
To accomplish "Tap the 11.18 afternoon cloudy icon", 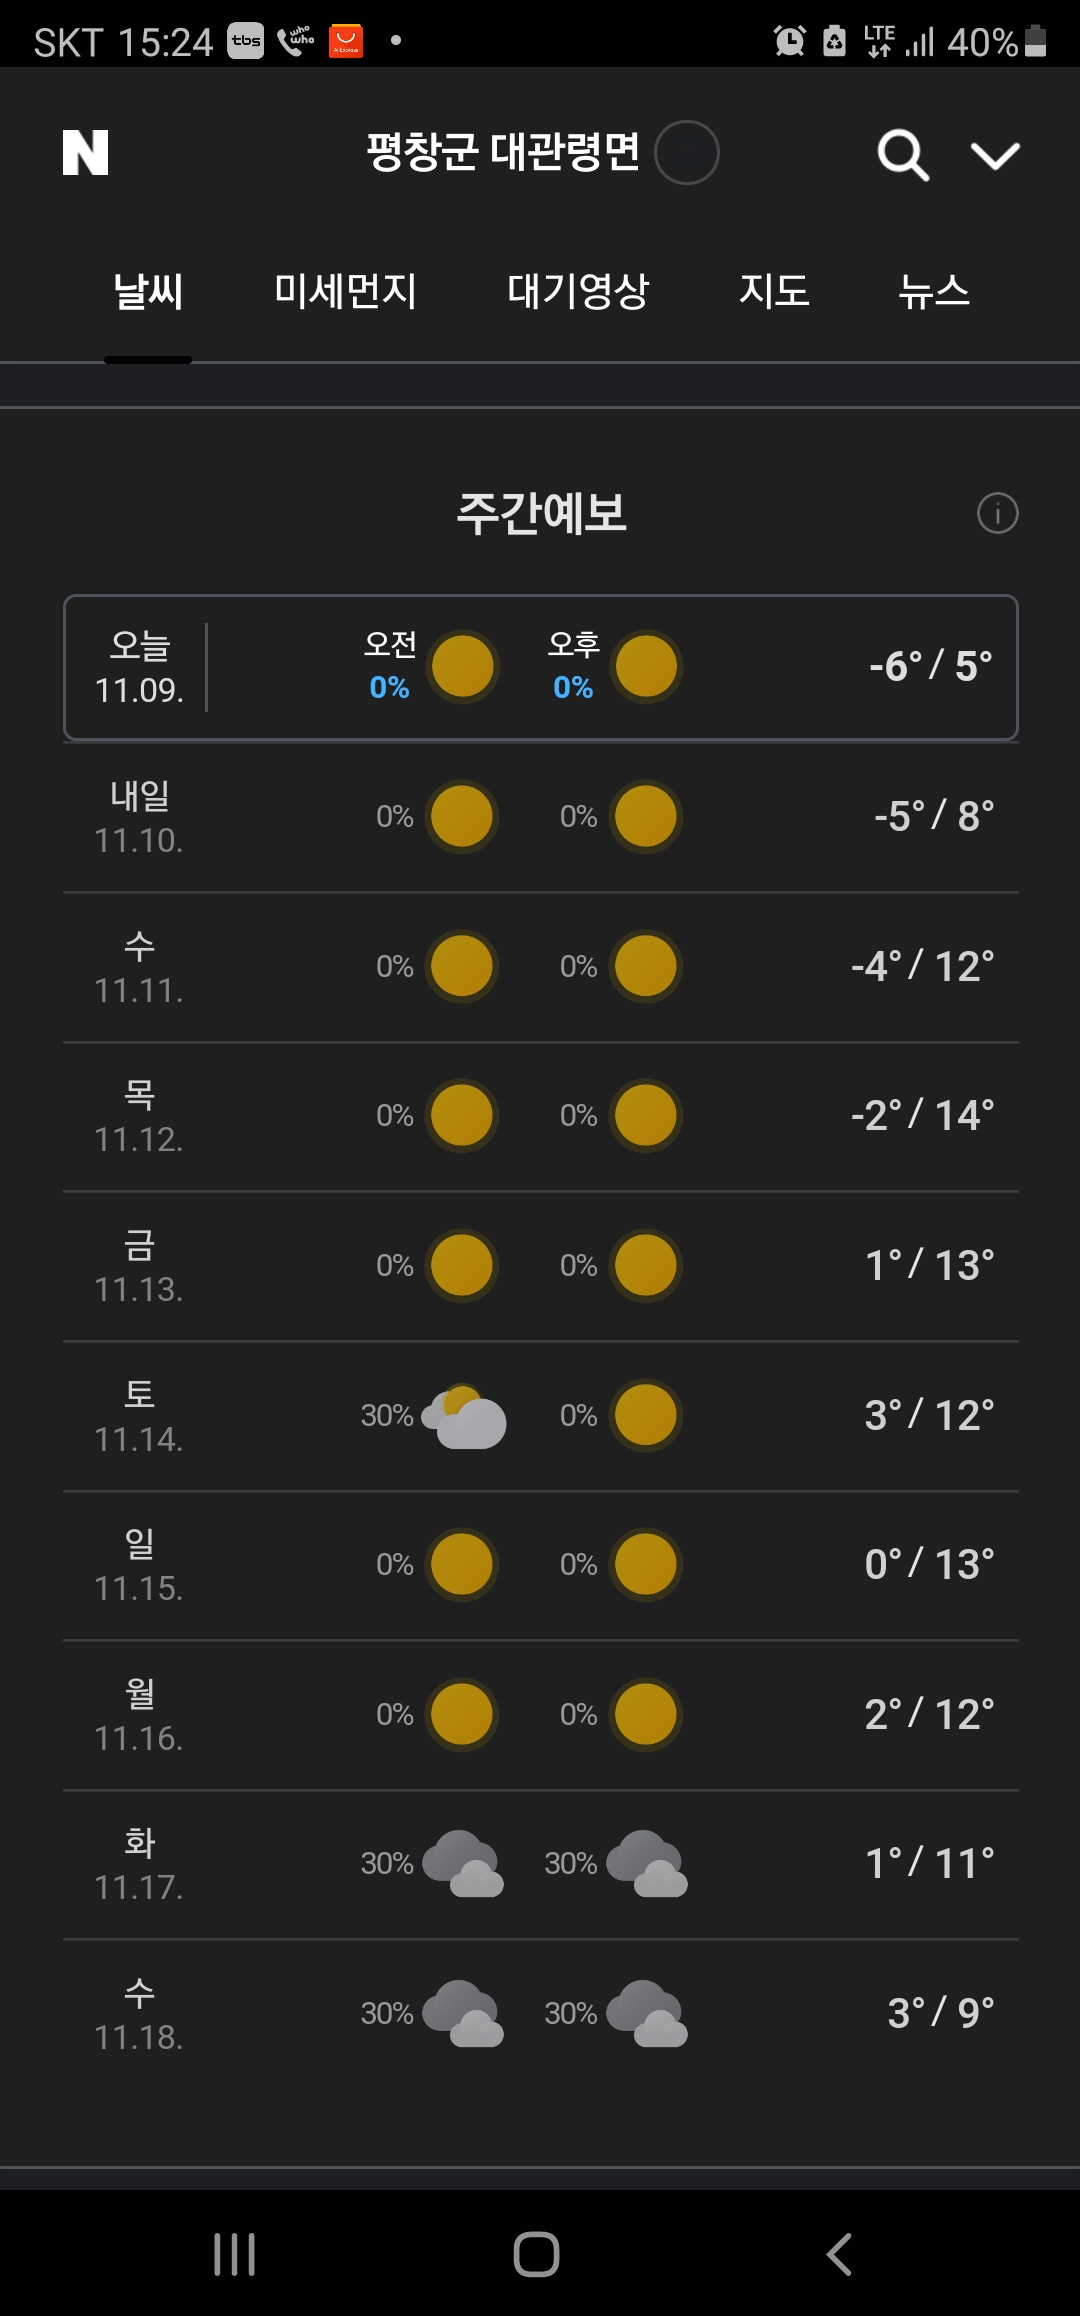I will 647,2013.
